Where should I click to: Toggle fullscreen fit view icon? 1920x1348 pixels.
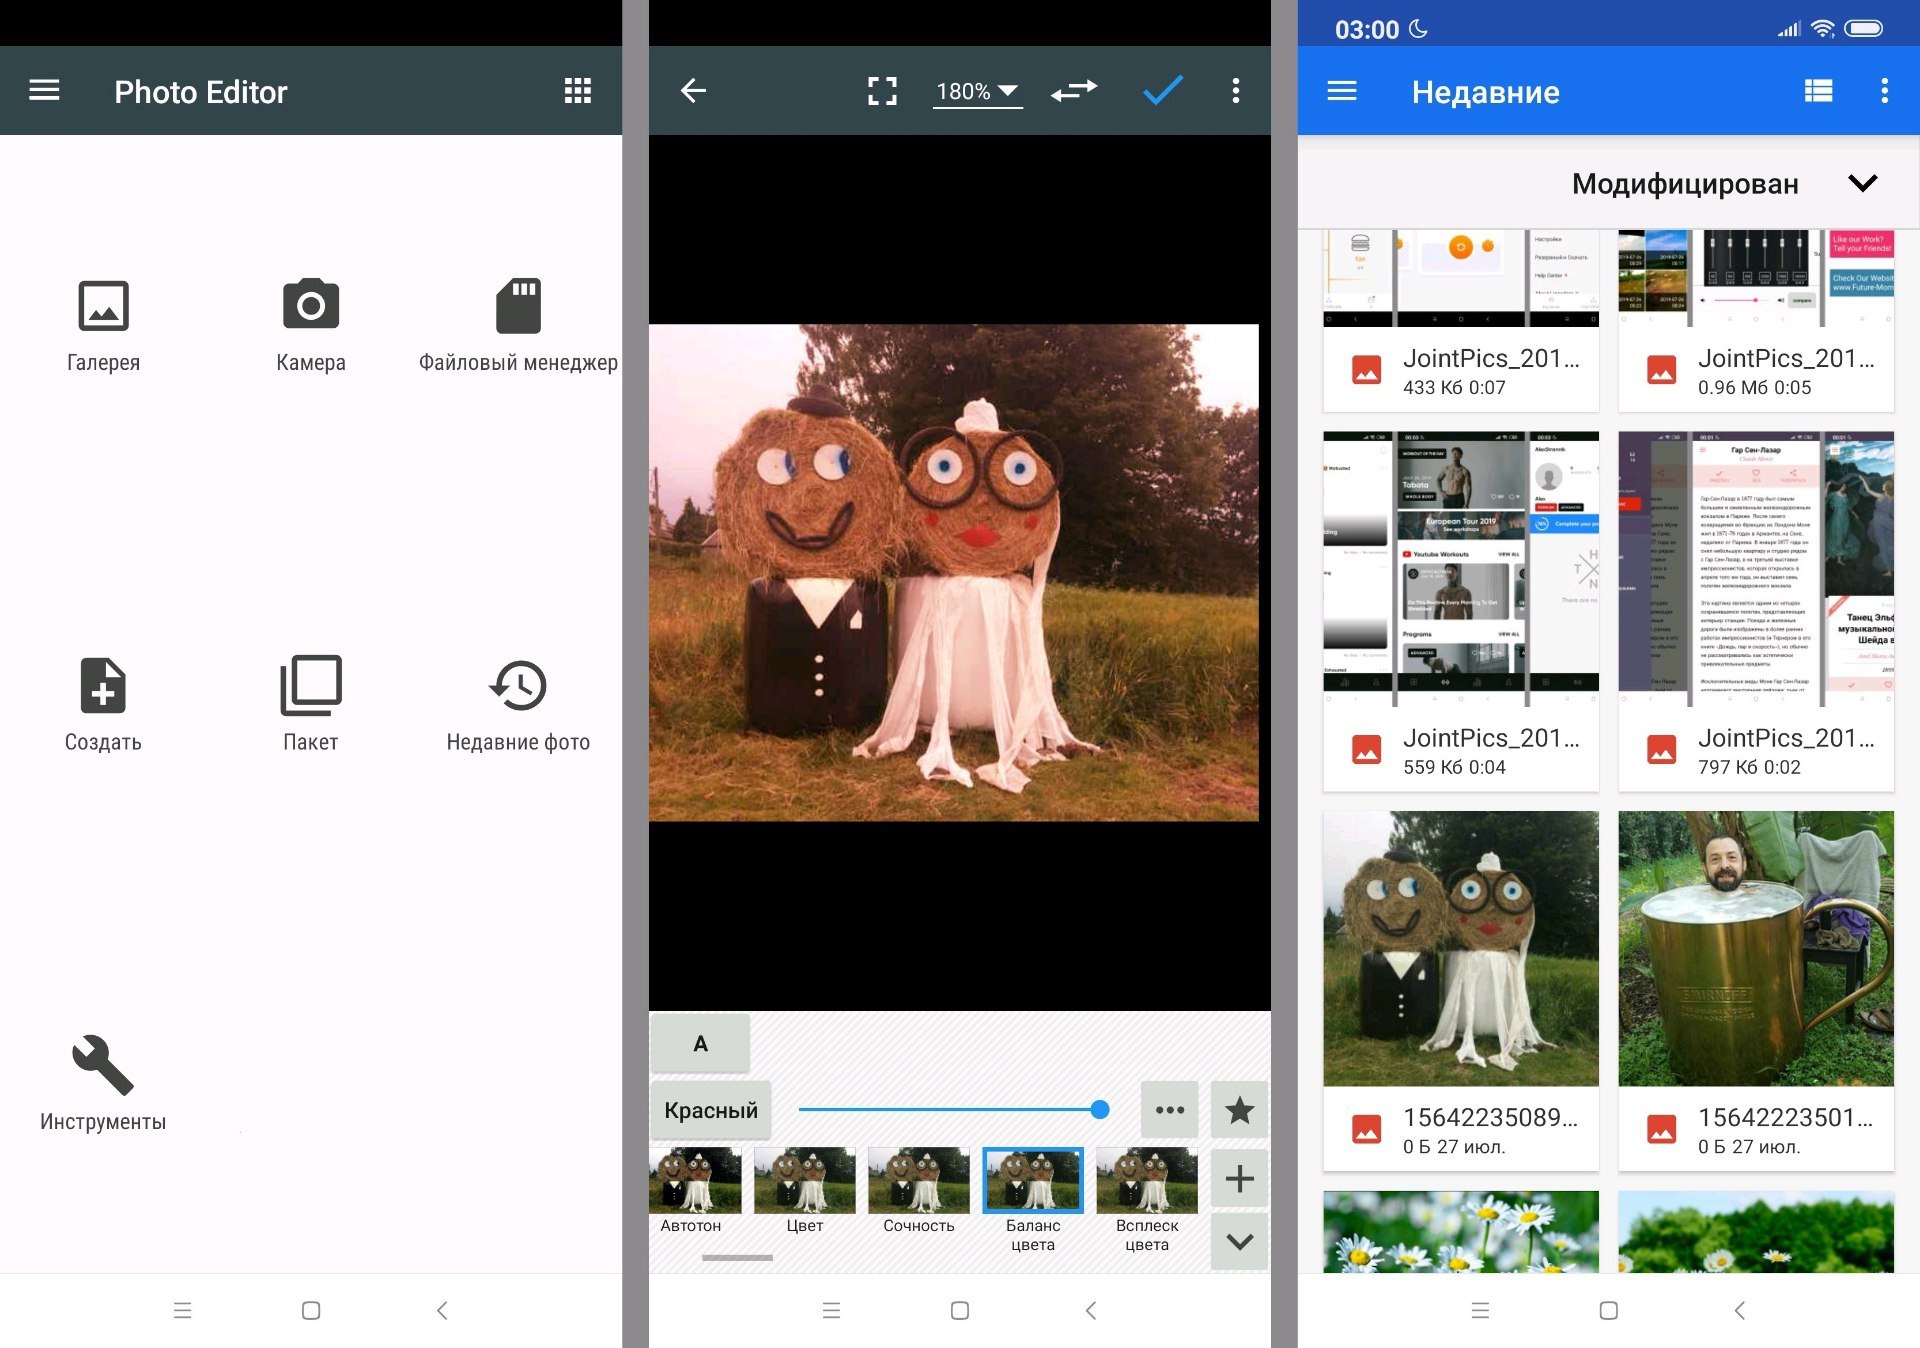coord(882,91)
